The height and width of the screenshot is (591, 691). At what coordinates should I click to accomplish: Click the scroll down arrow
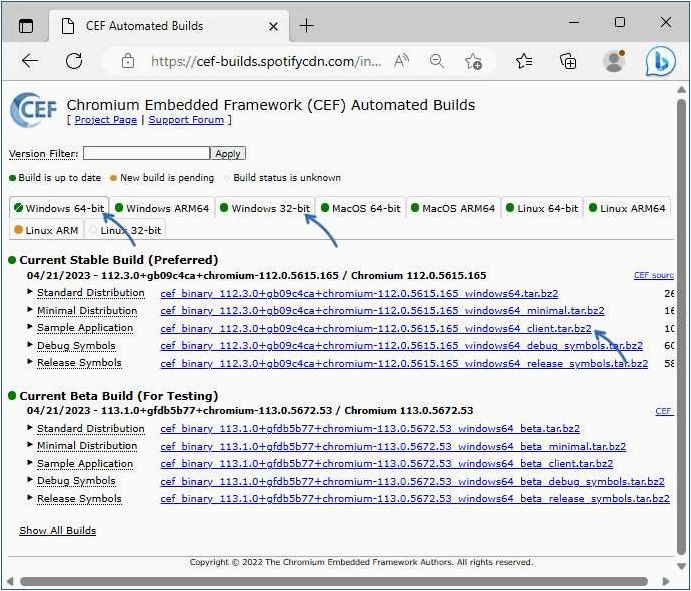pos(681,566)
